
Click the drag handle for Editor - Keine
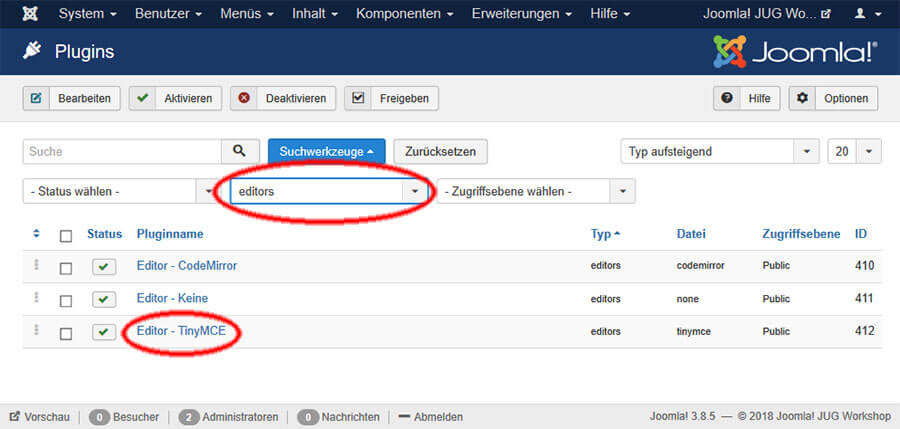[x=36, y=297]
